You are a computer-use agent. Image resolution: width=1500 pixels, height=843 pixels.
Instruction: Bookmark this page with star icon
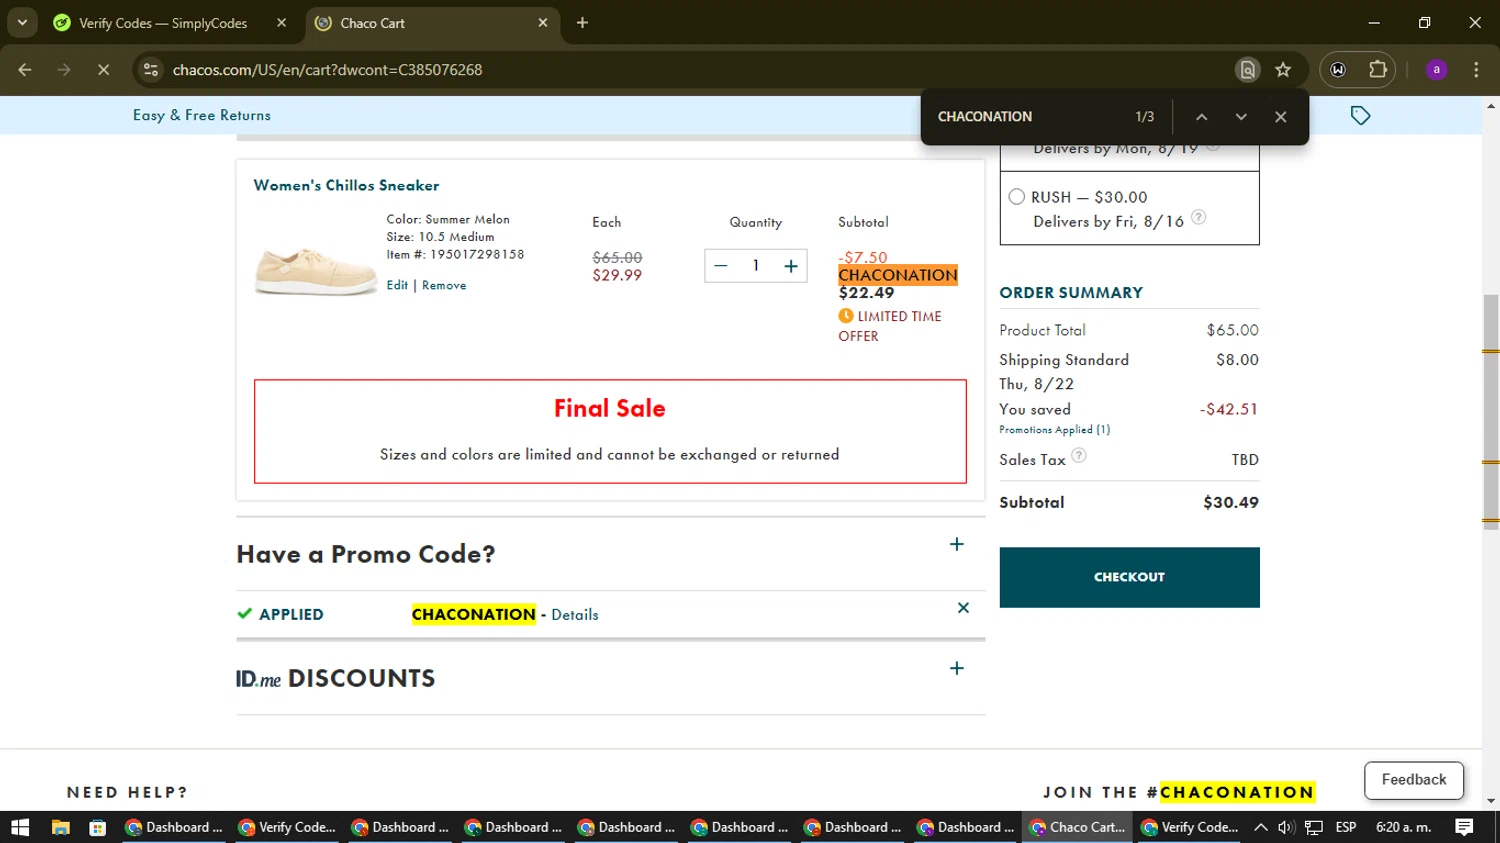point(1283,70)
